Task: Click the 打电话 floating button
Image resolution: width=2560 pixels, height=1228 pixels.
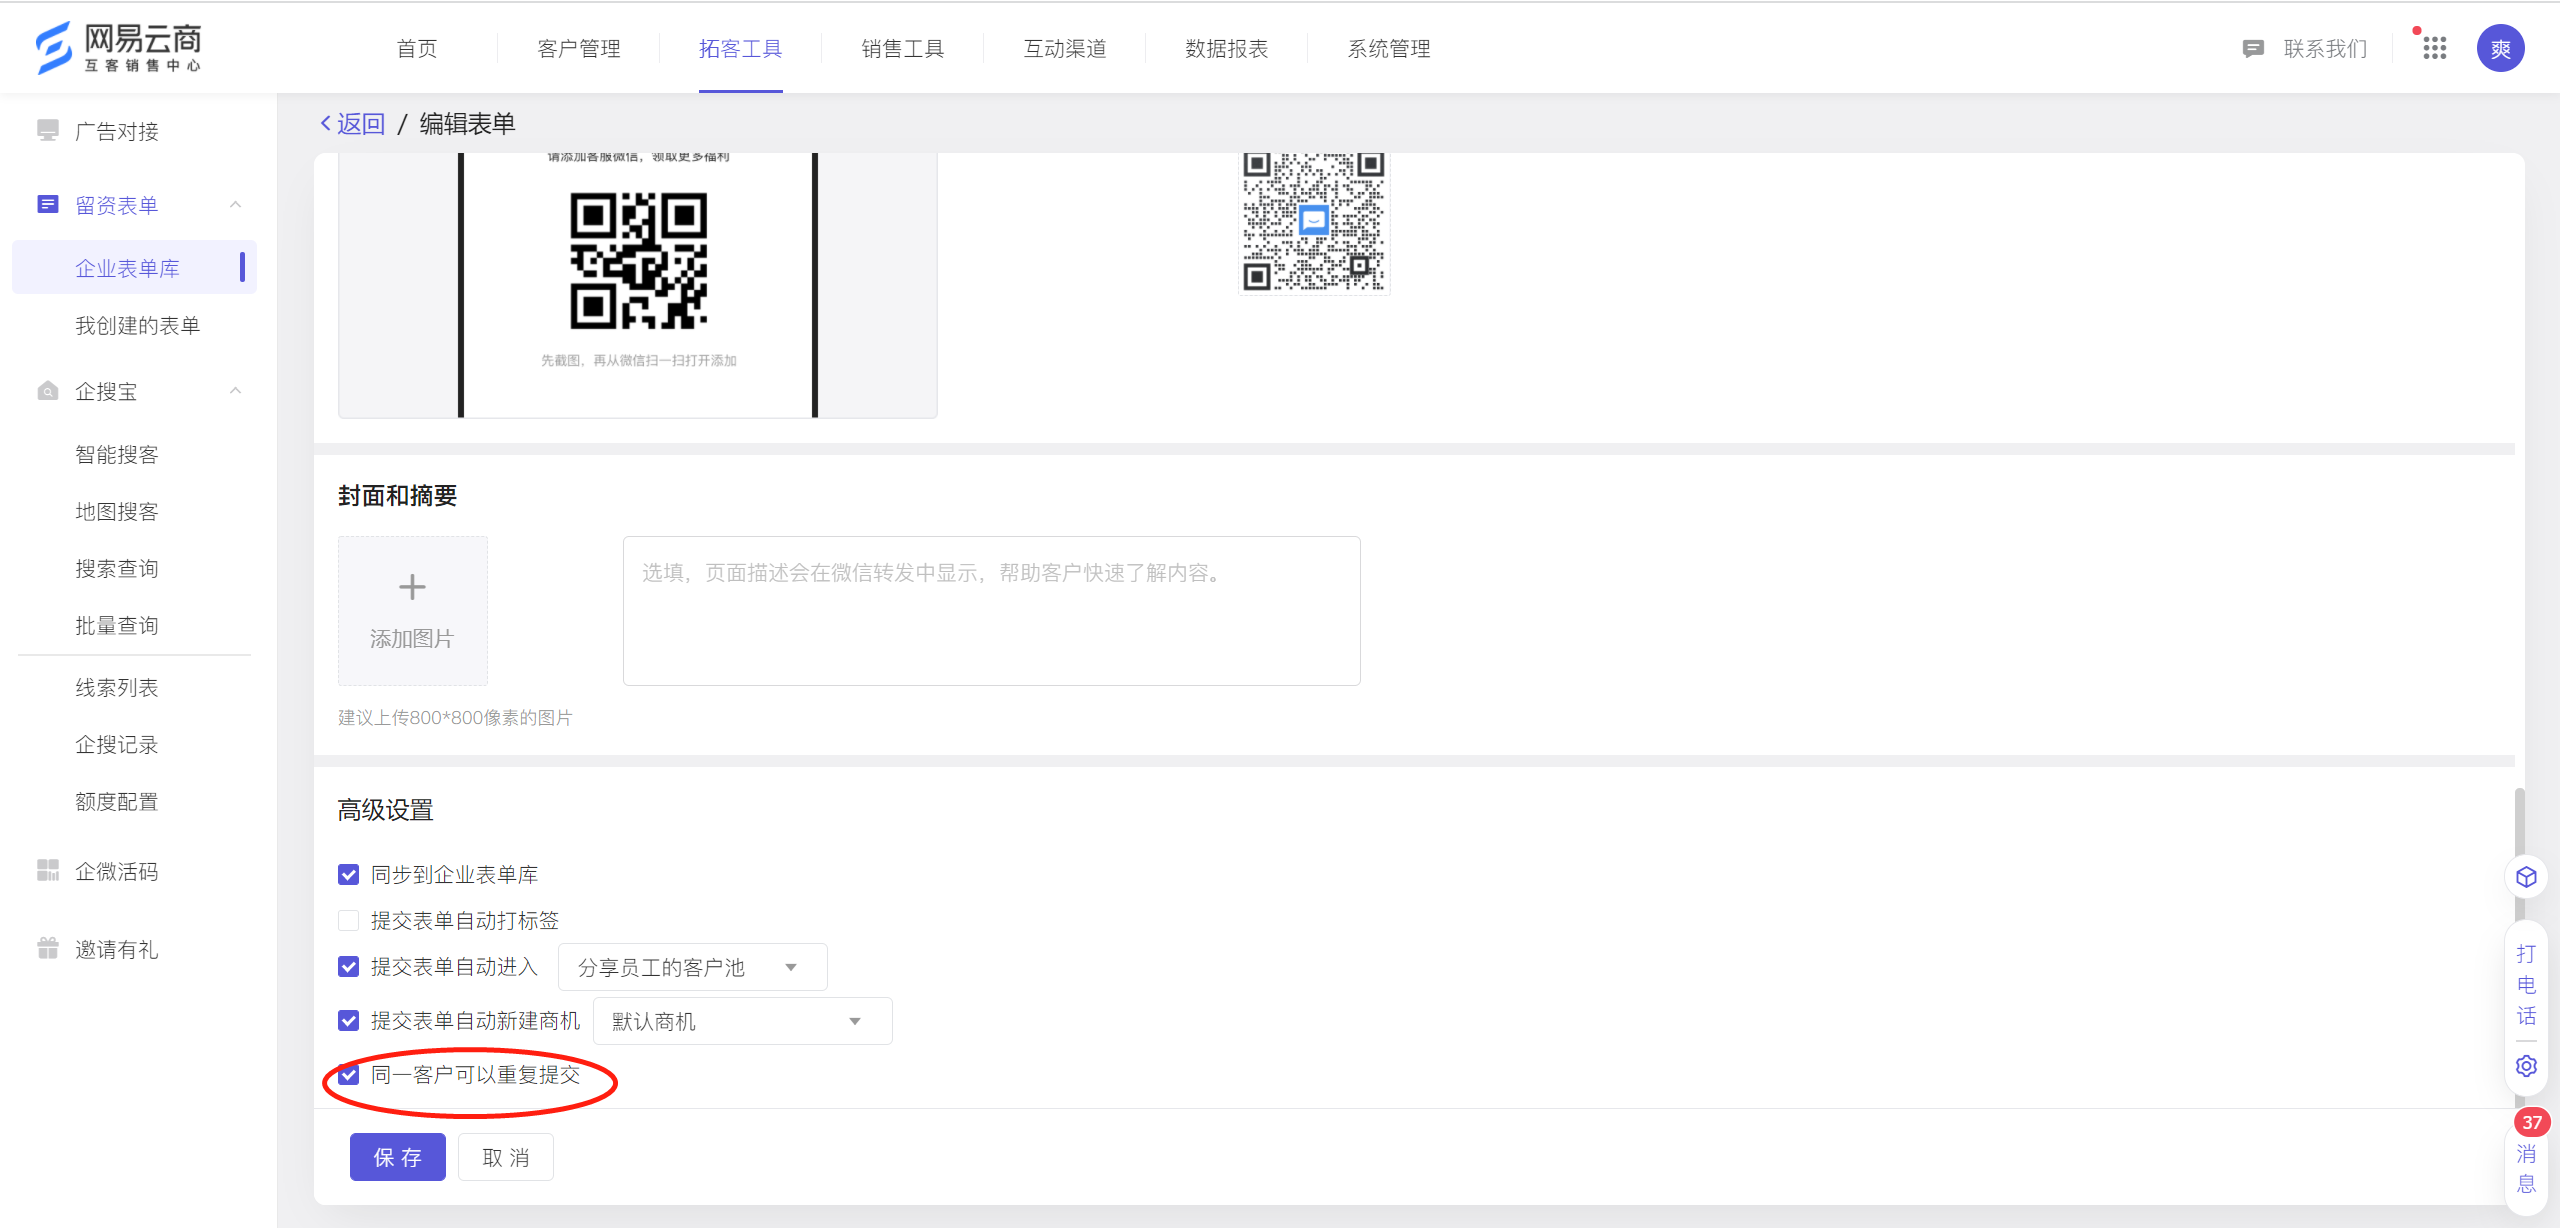Action: [x=2526, y=985]
